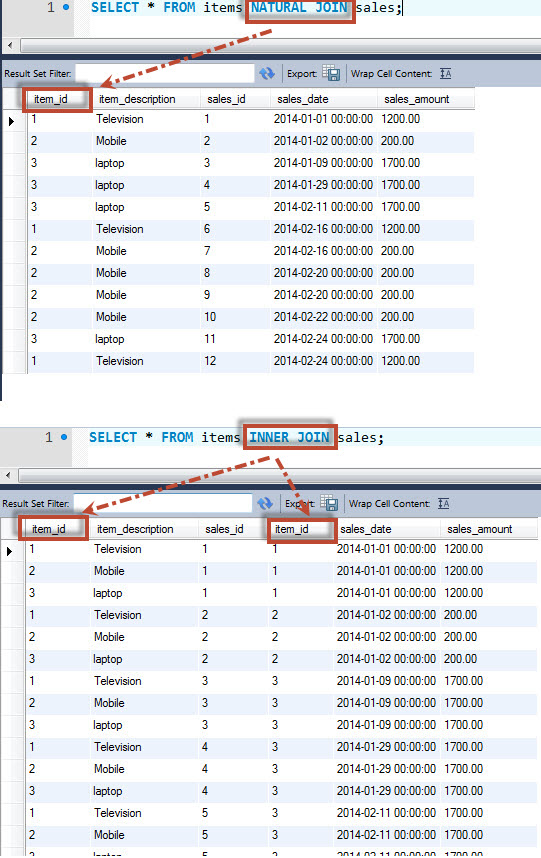
Task: Click date cell 2014-01-29 00:00:00 in upper grid
Action: click(x=323, y=185)
